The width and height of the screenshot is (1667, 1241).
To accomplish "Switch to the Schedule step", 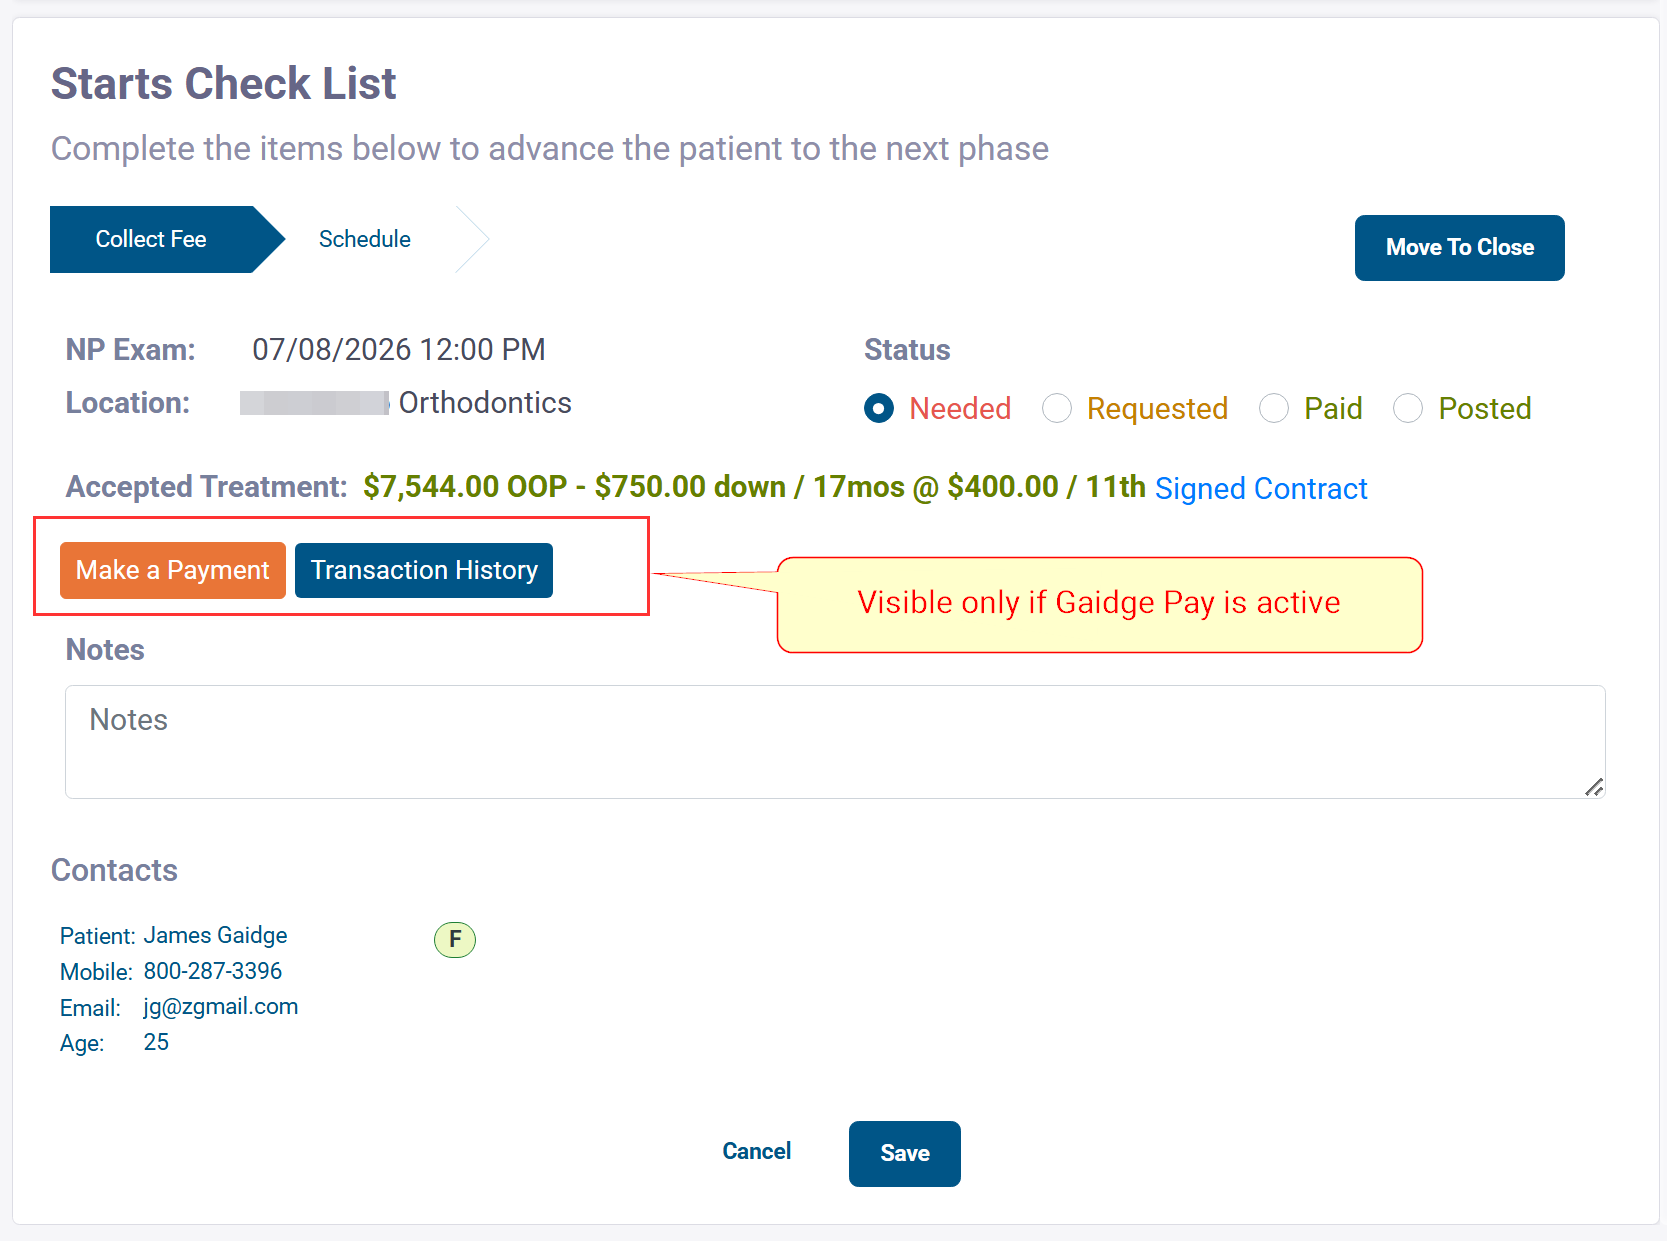I will tap(365, 239).
